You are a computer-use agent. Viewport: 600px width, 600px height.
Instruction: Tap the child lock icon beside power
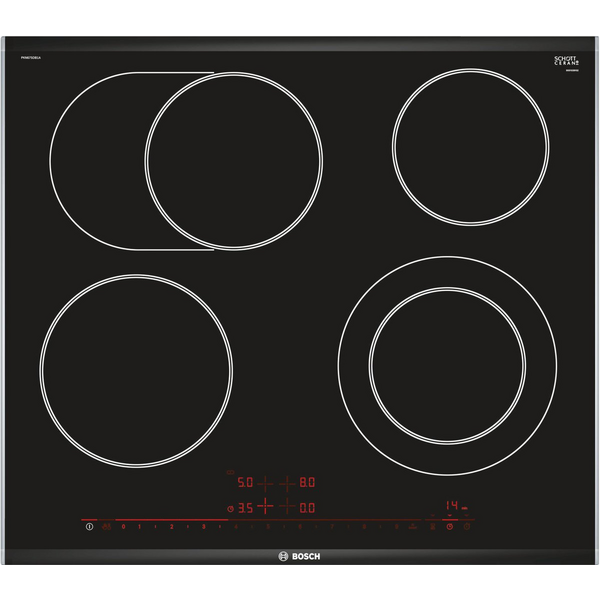pos(106,526)
